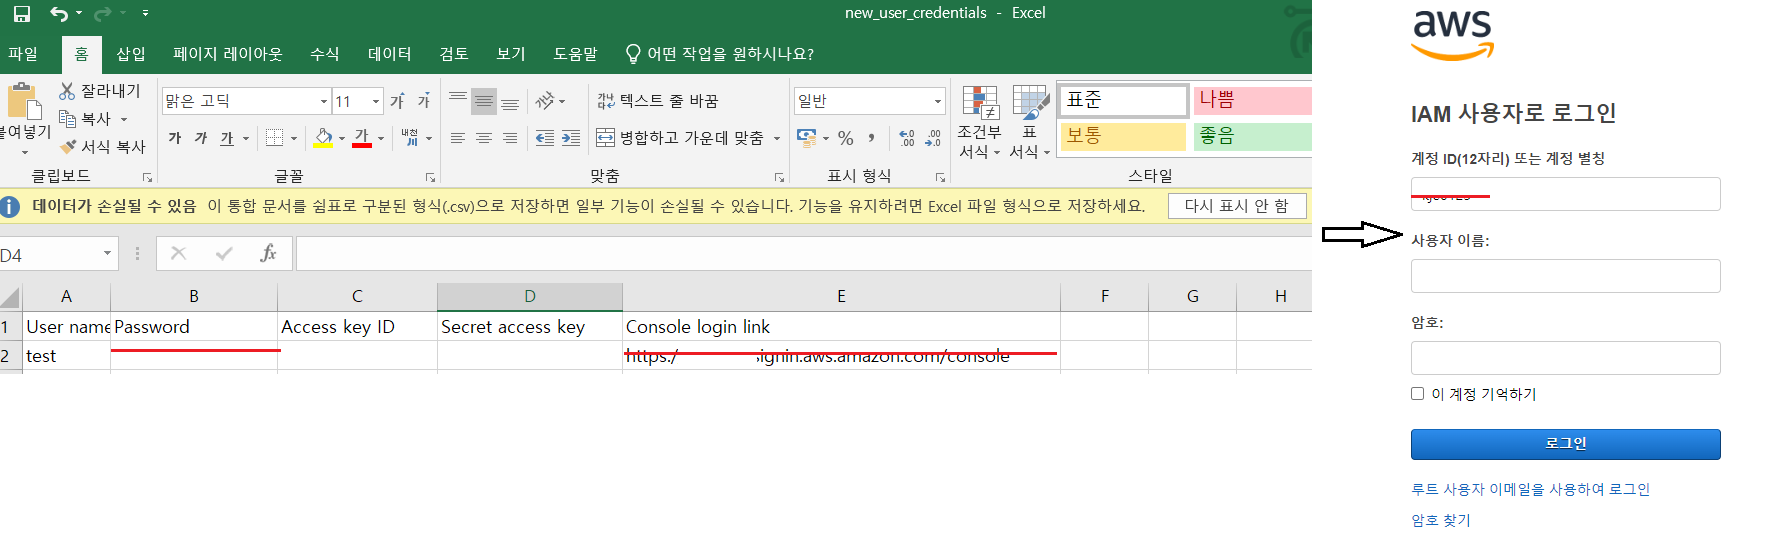Click the Redo arrow icon
The width and height of the screenshot is (1788, 560).
coord(102,14)
